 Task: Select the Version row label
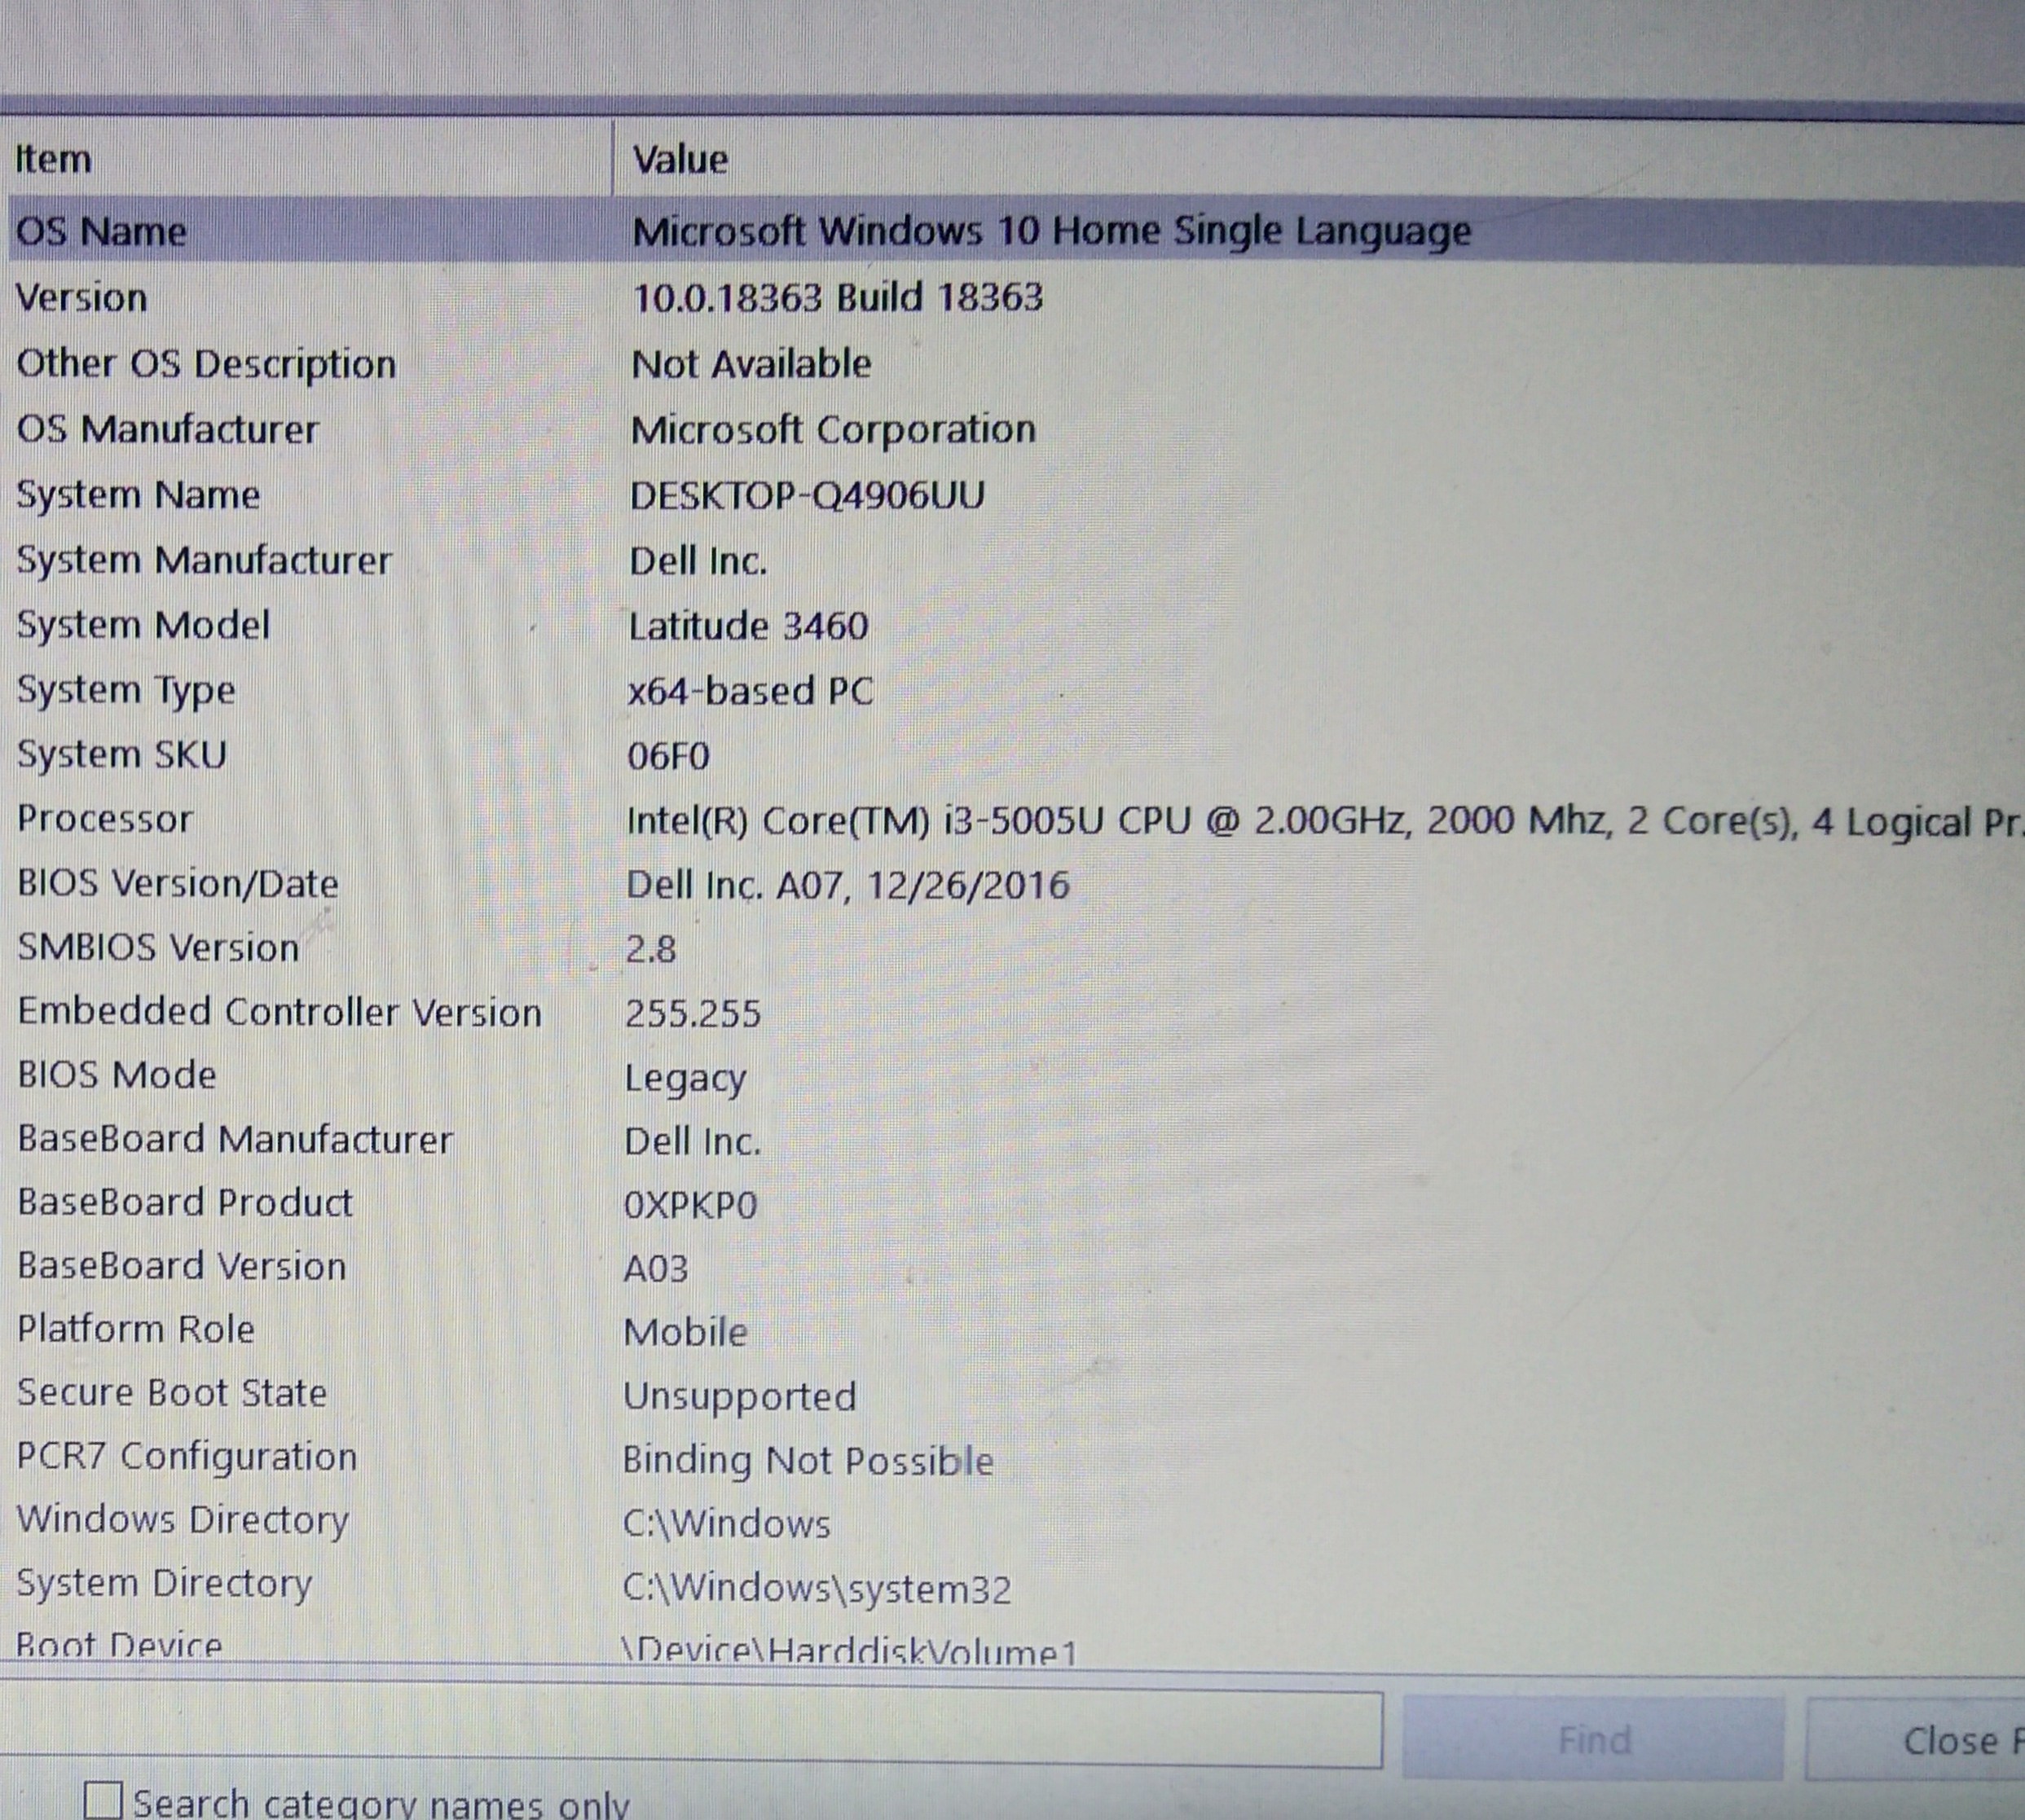coord(82,298)
